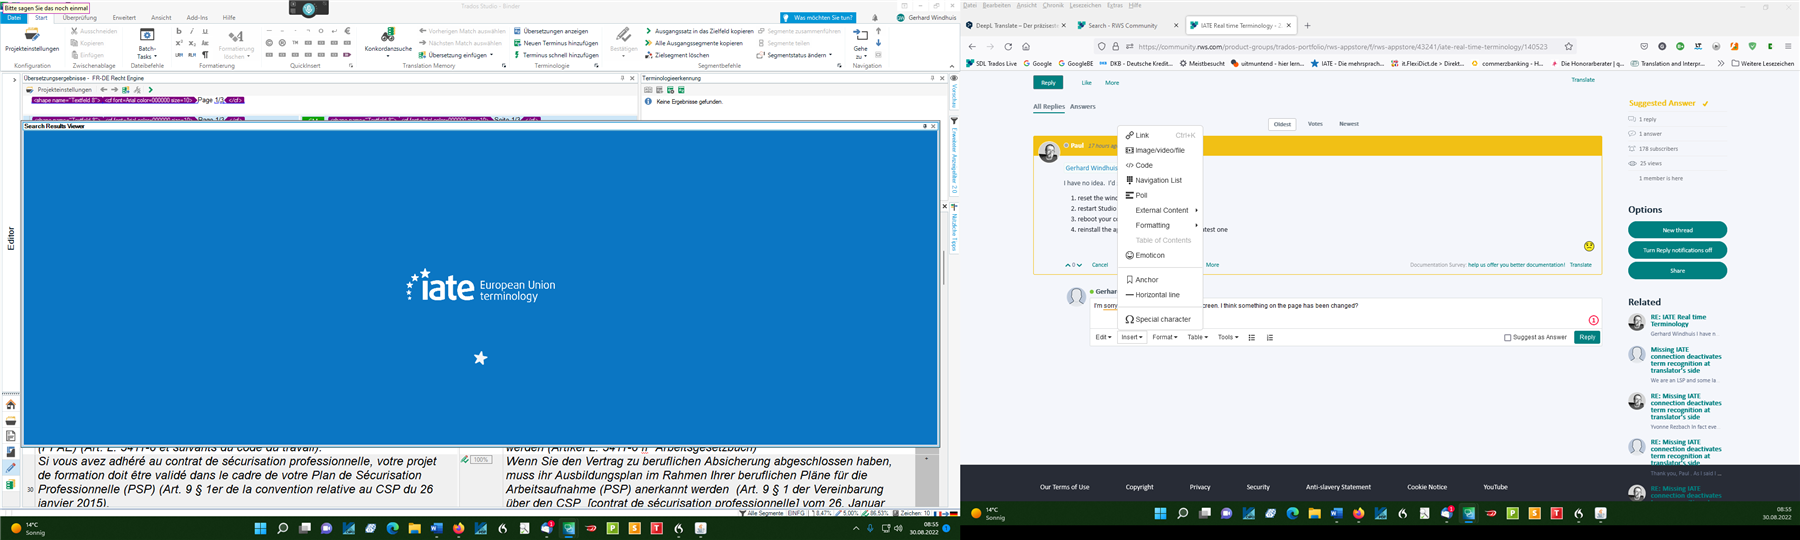Choose Image/video/file from the Insert menu
The image size is (1800, 540).
point(1160,150)
